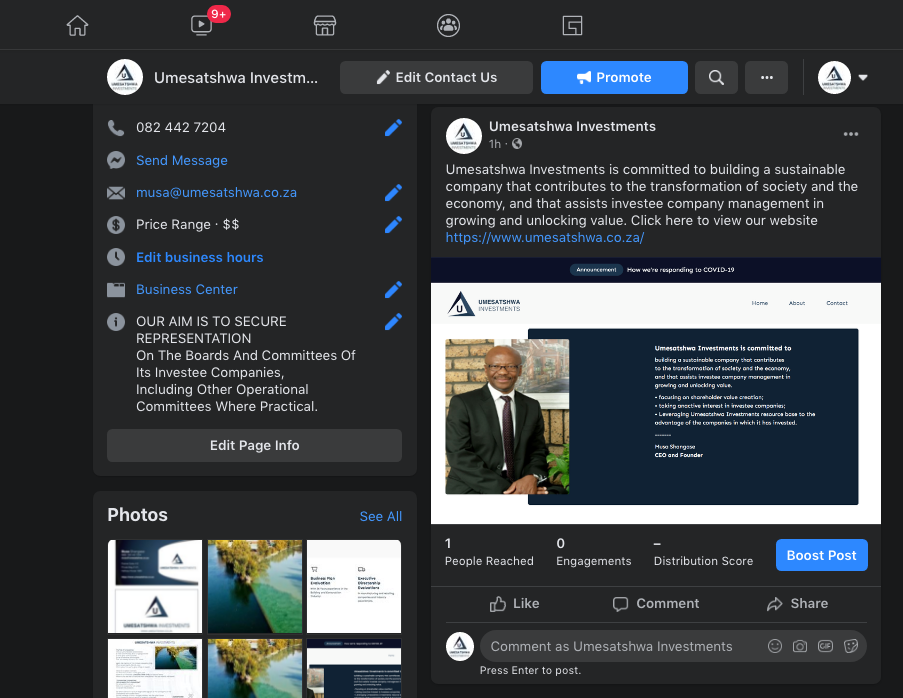Open the bottom-row website screenshot thumbnail
Viewport: 903px width, 698px height.
354,668
